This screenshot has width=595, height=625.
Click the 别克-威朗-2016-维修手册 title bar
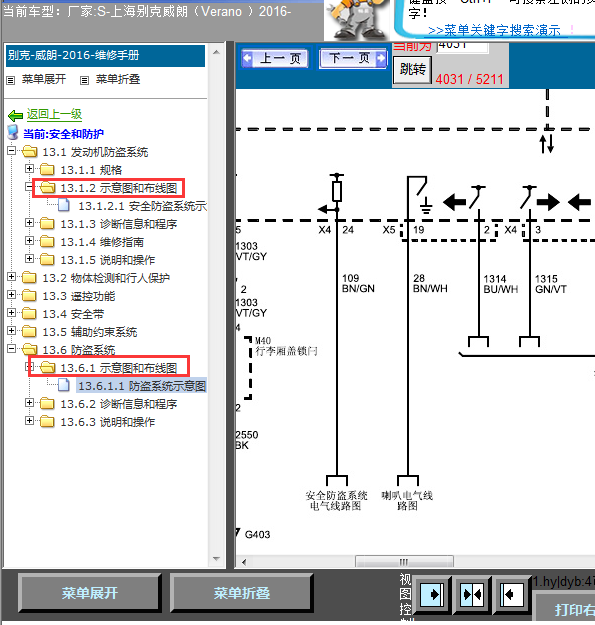tap(105, 56)
